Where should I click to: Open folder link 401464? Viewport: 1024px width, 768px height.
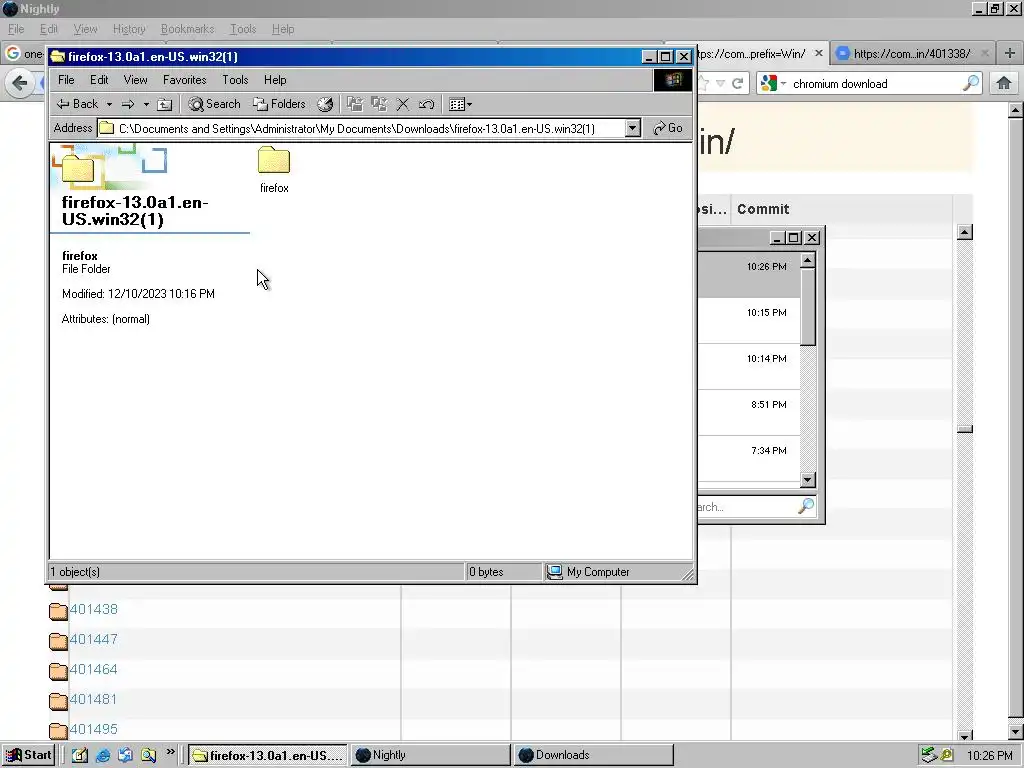(x=93, y=669)
